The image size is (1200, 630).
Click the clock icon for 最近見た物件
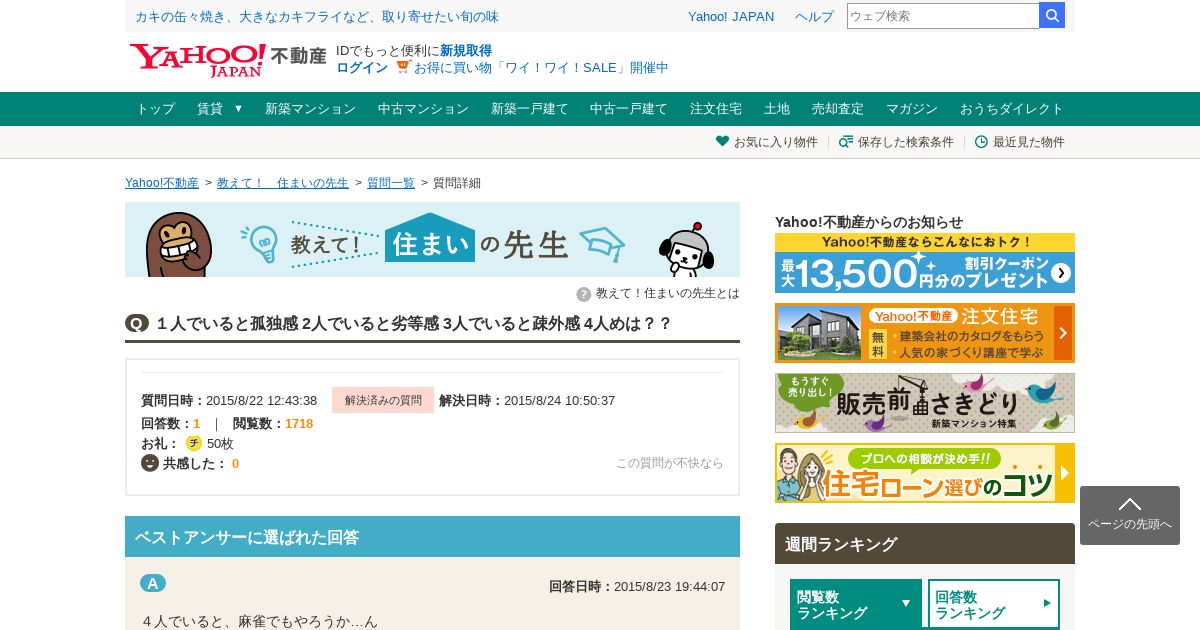[981, 141]
